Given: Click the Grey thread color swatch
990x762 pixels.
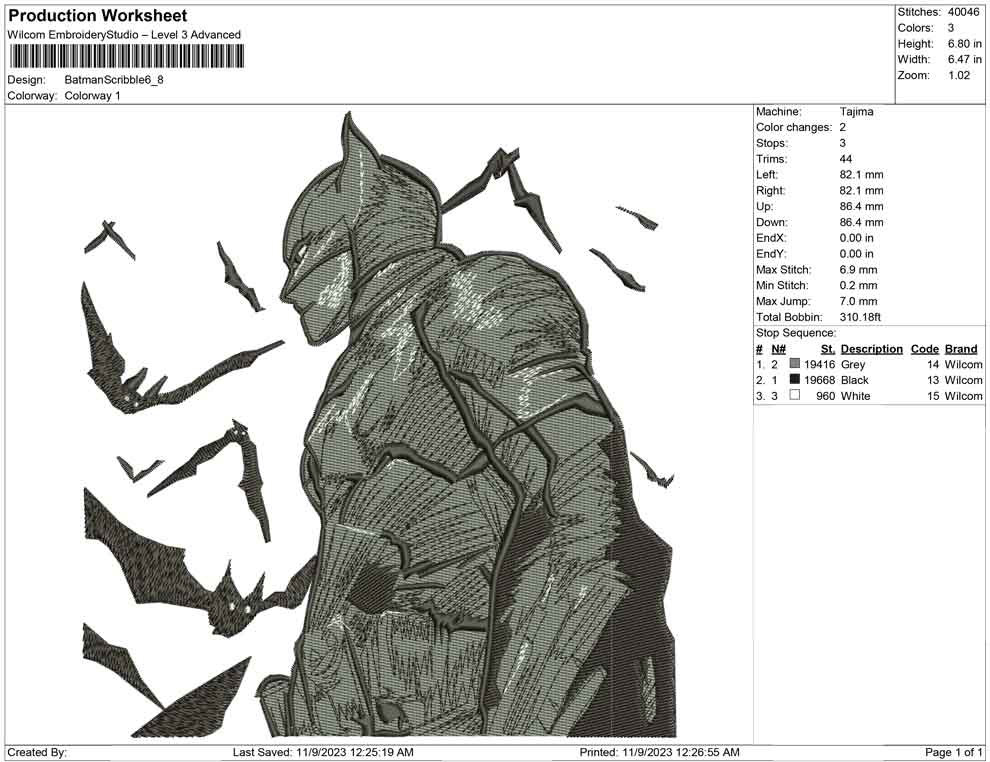Looking at the screenshot, I should coord(795,365).
